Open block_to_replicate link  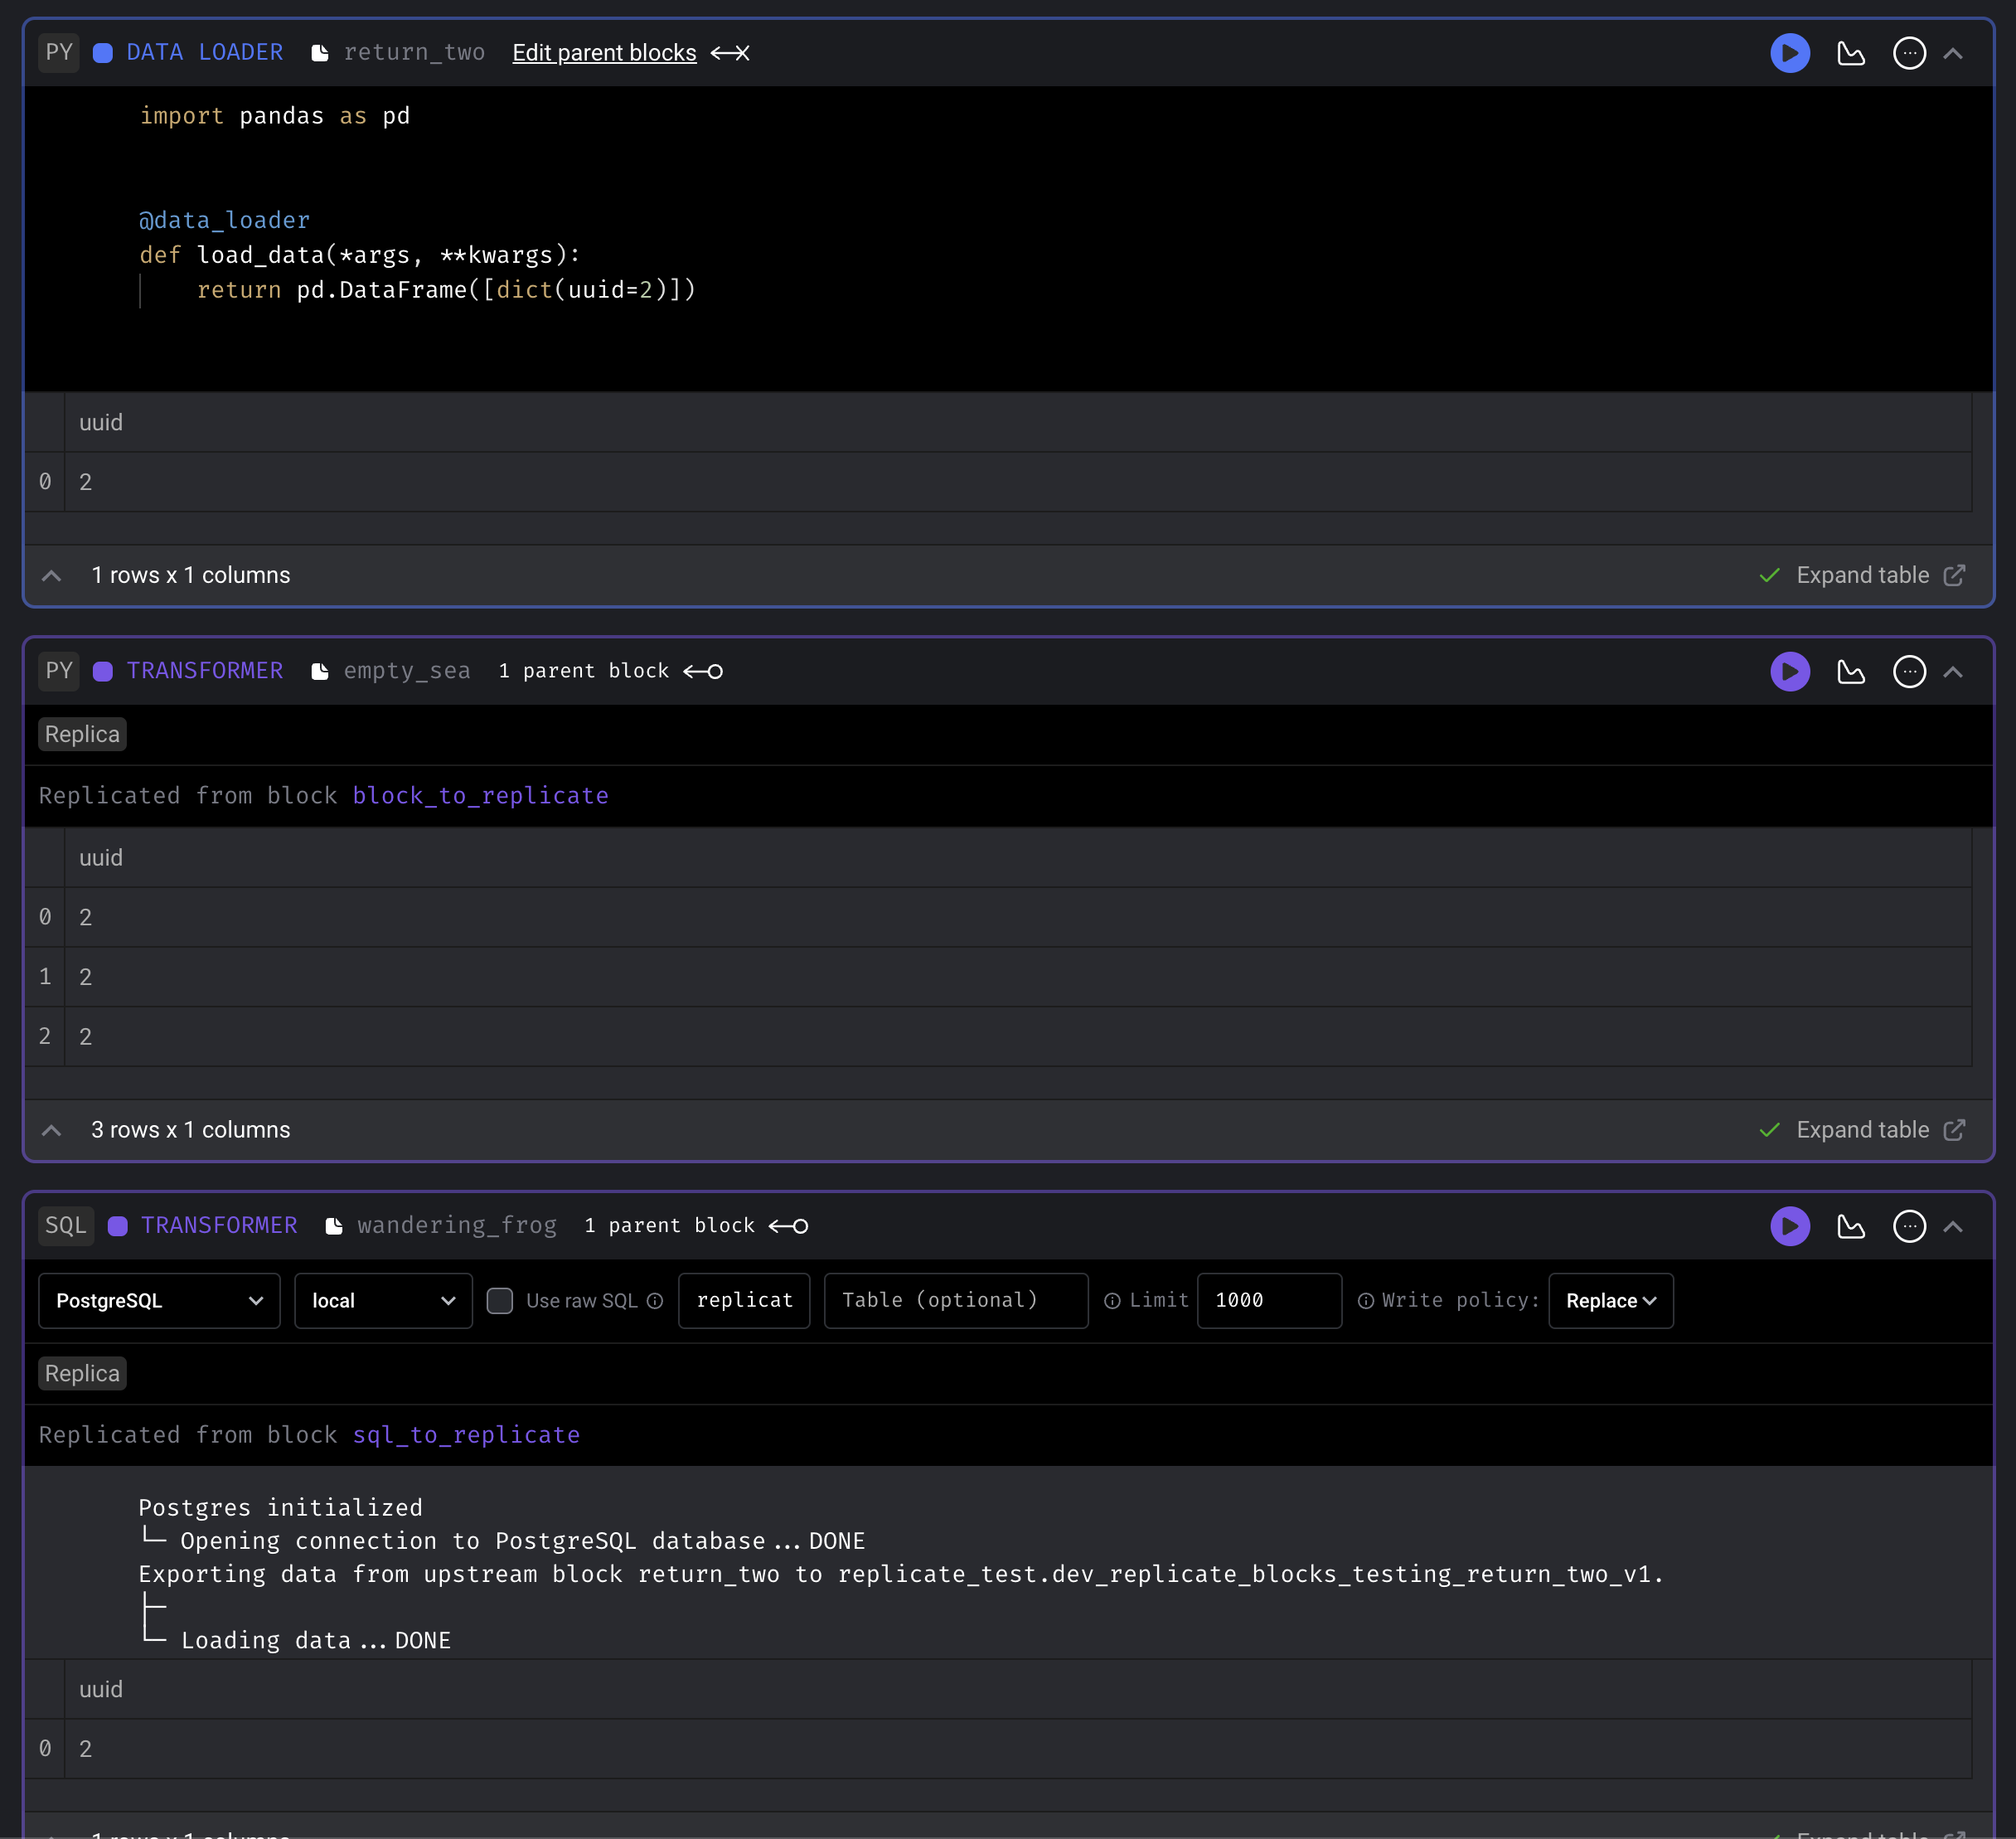480,796
